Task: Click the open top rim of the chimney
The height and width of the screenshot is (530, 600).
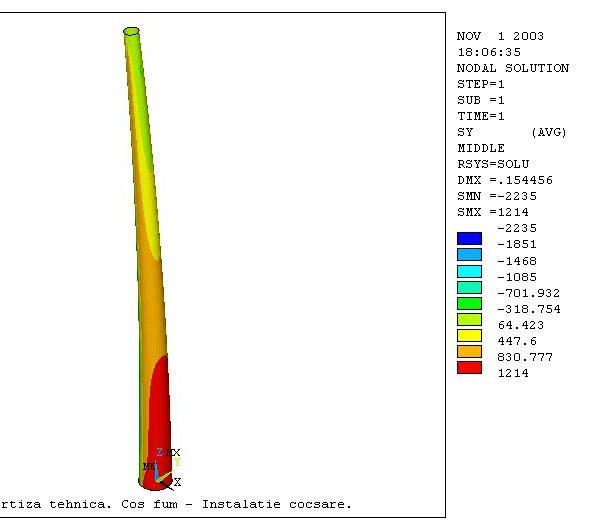Action: pos(131,31)
